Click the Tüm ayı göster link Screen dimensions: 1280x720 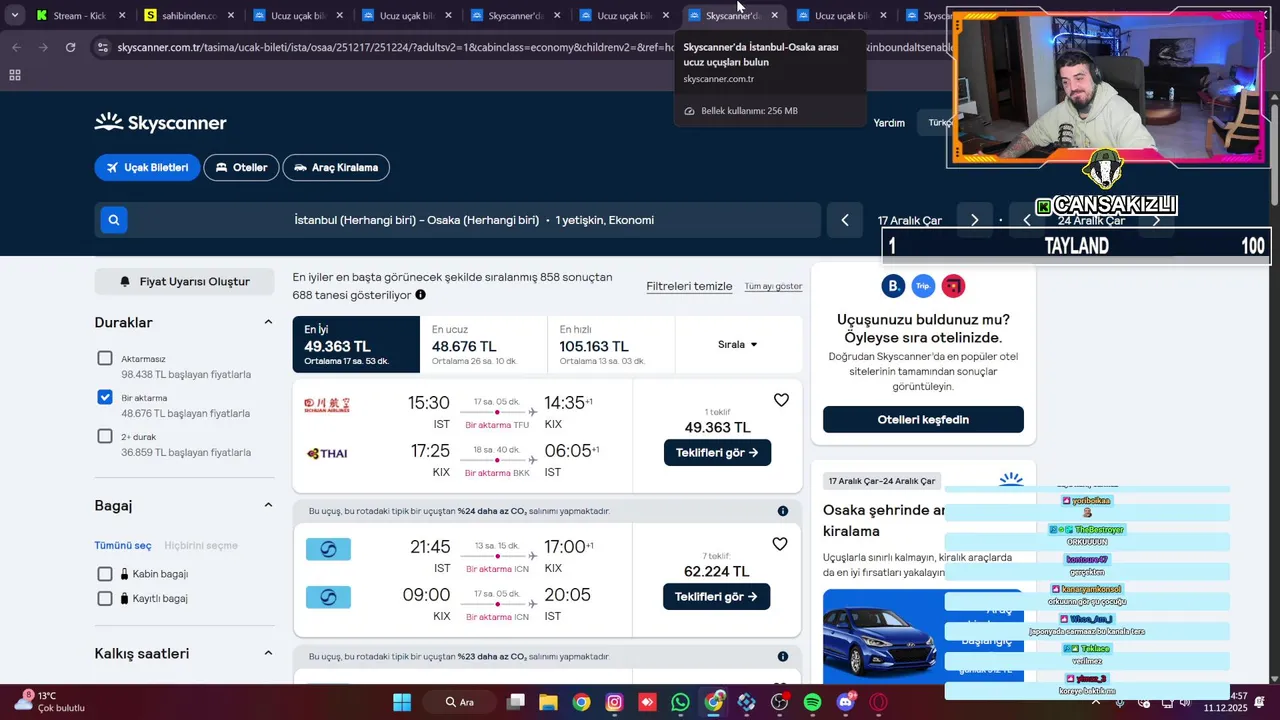773,286
